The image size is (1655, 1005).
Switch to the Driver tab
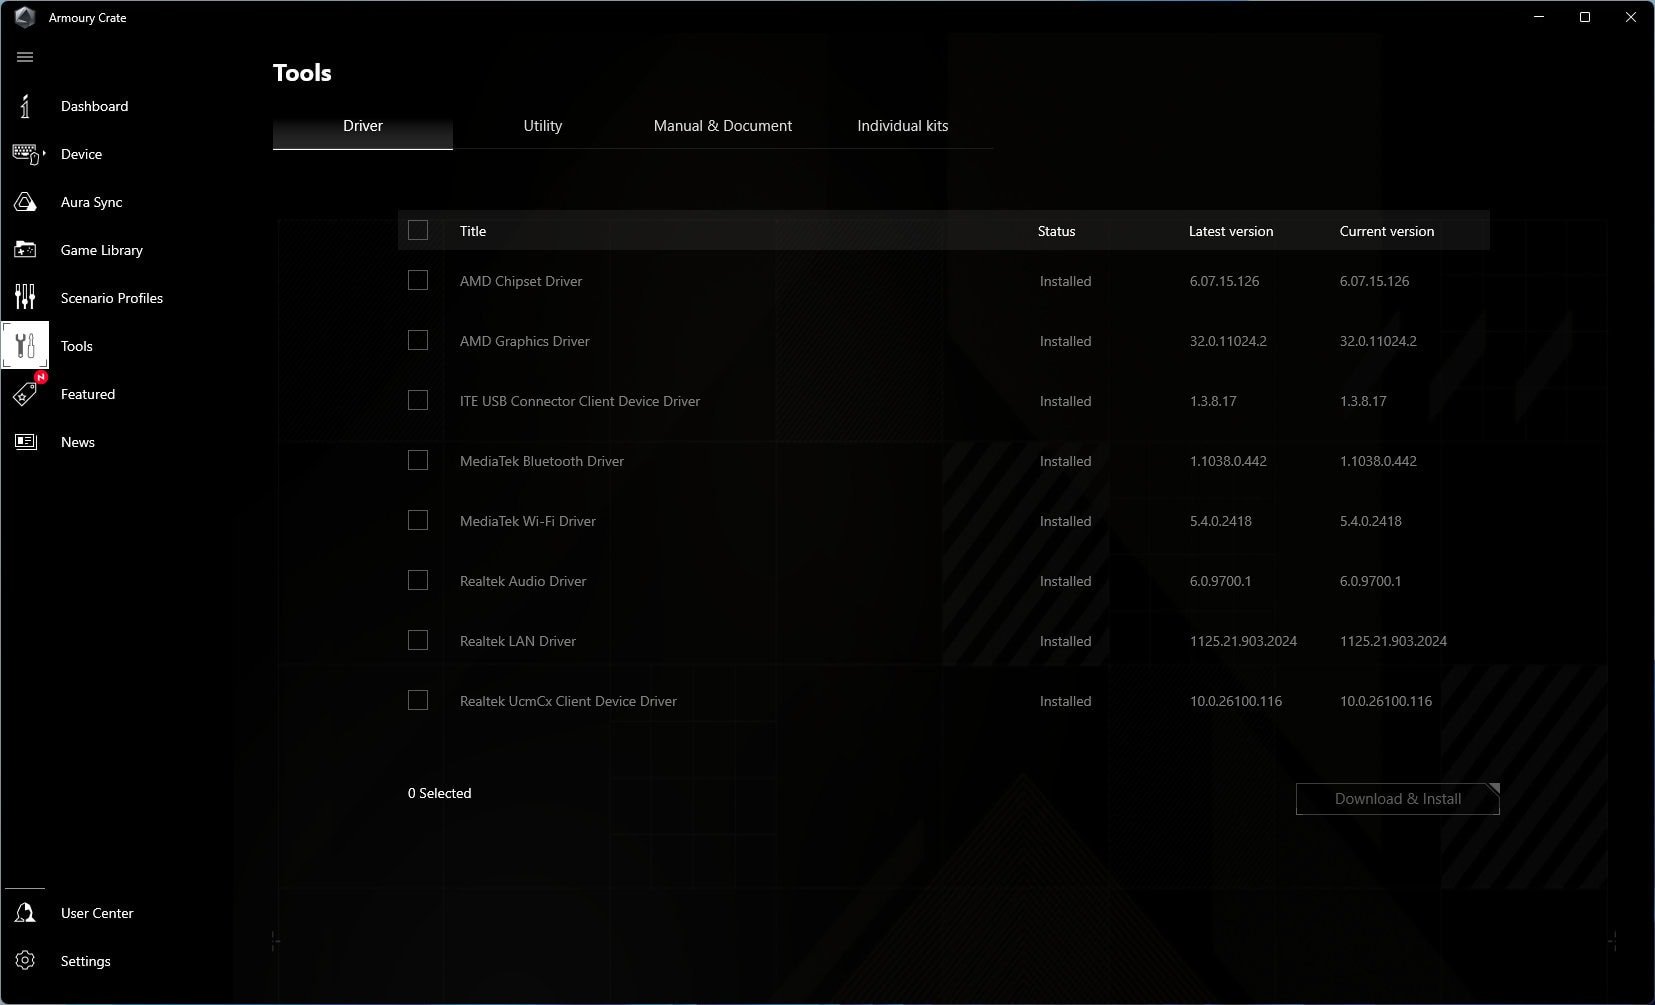pos(363,126)
